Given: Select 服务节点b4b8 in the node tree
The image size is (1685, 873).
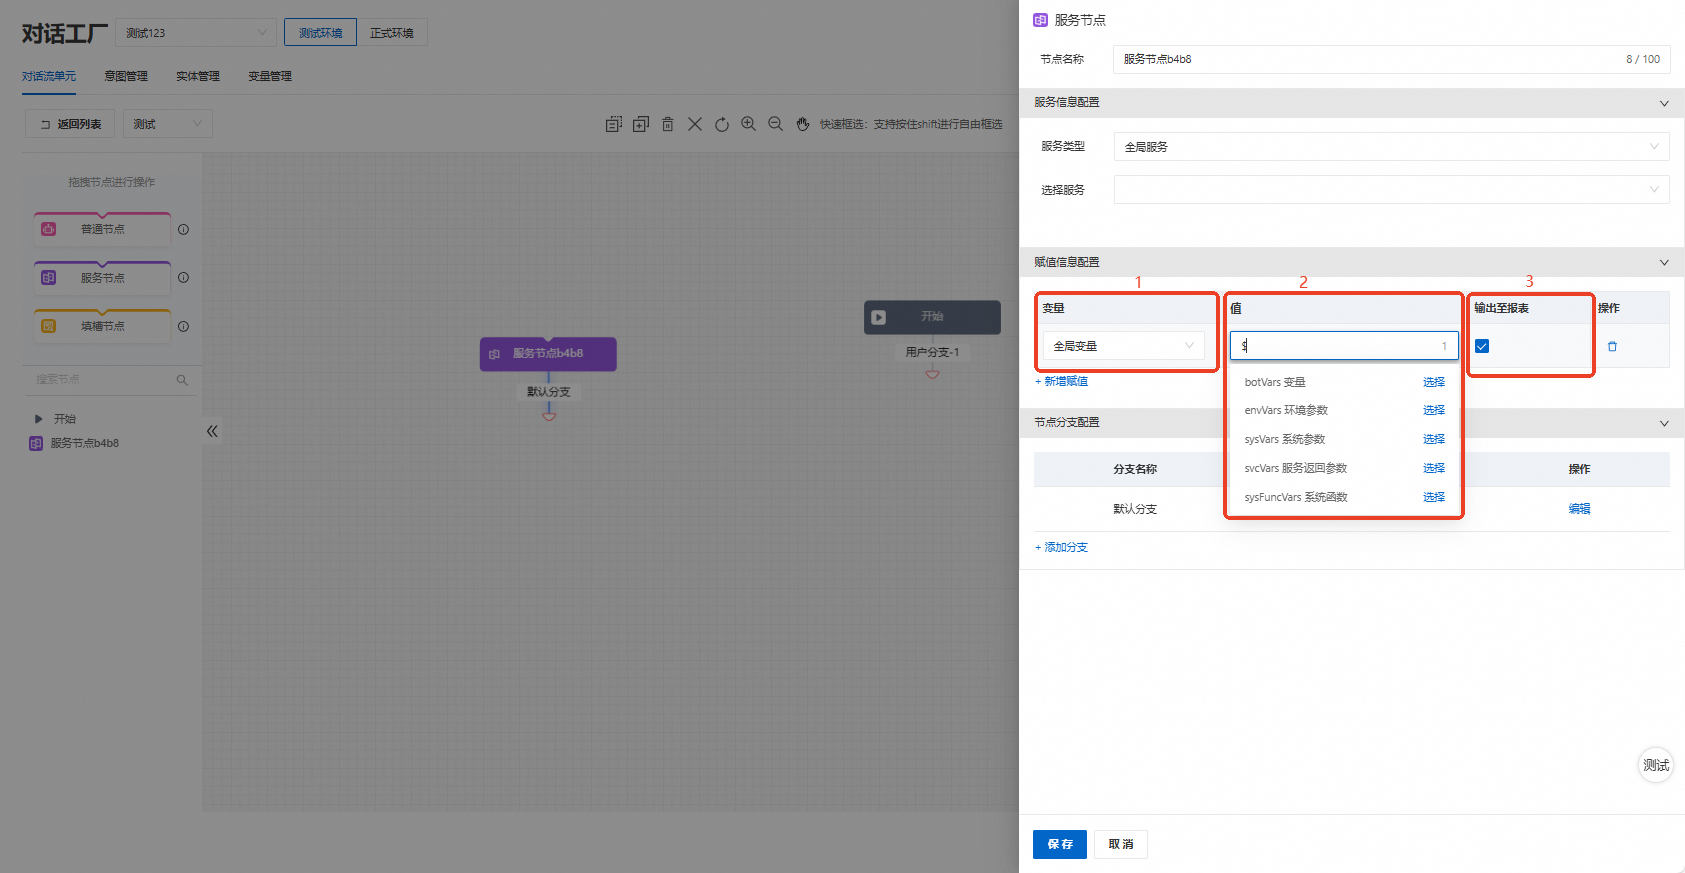Looking at the screenshot, I should 84,443.
